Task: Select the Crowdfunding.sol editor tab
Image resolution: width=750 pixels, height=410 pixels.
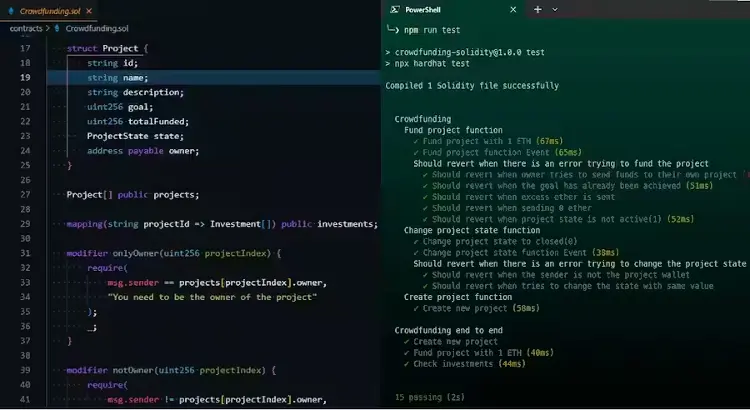Action: point(49,11)
